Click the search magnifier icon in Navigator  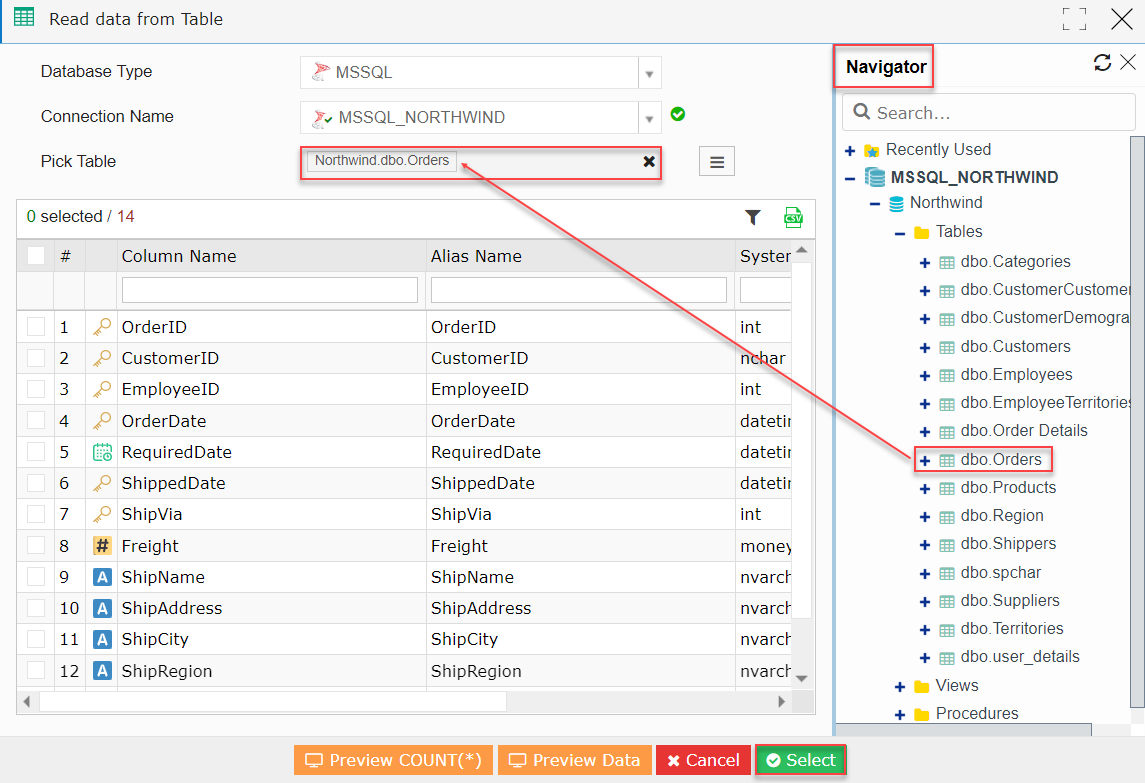862,112
